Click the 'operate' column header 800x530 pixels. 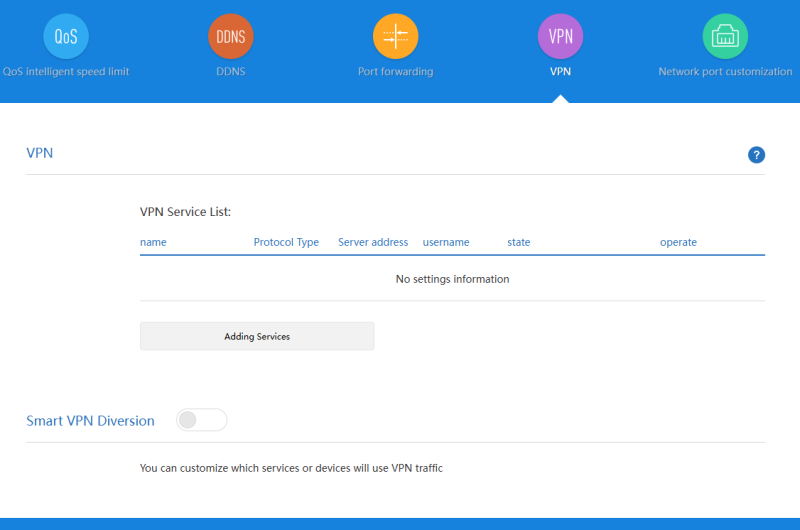point(678,242)
